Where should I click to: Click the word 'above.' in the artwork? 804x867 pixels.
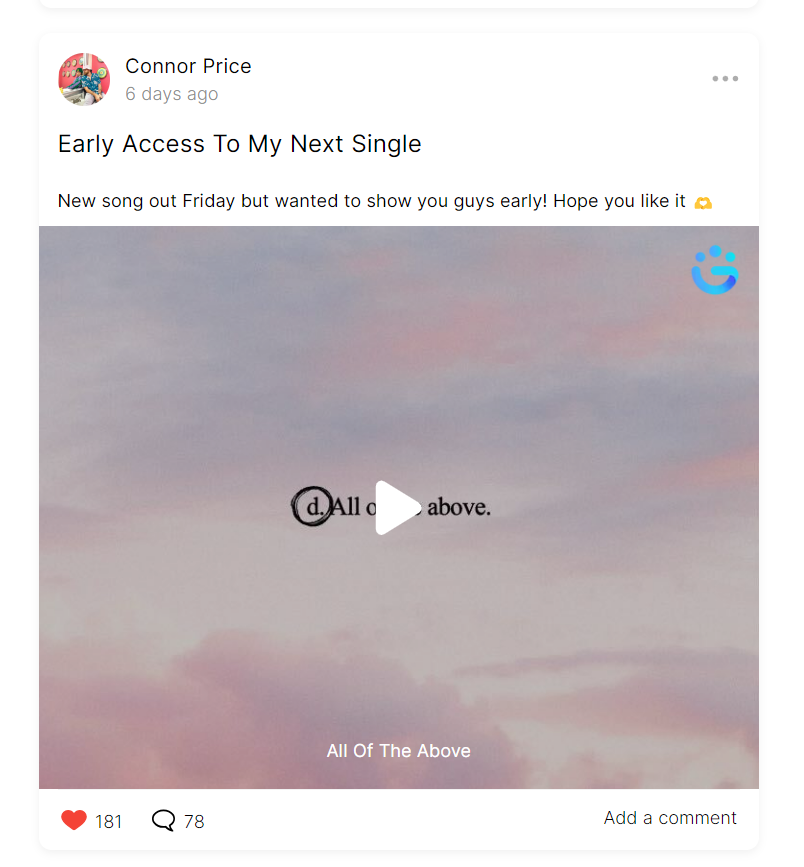pos(458,507)
